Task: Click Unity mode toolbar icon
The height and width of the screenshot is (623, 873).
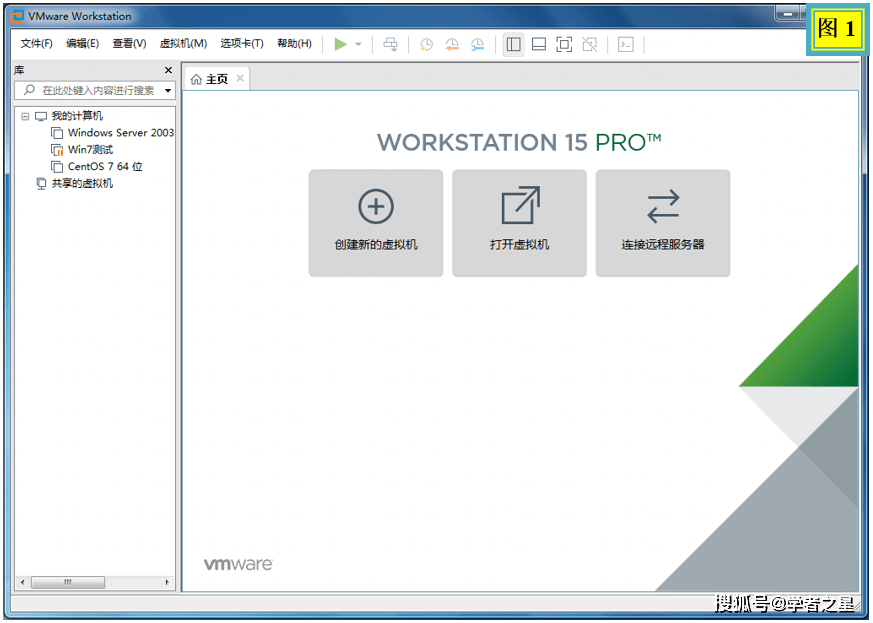Action: tap(590, 45)
